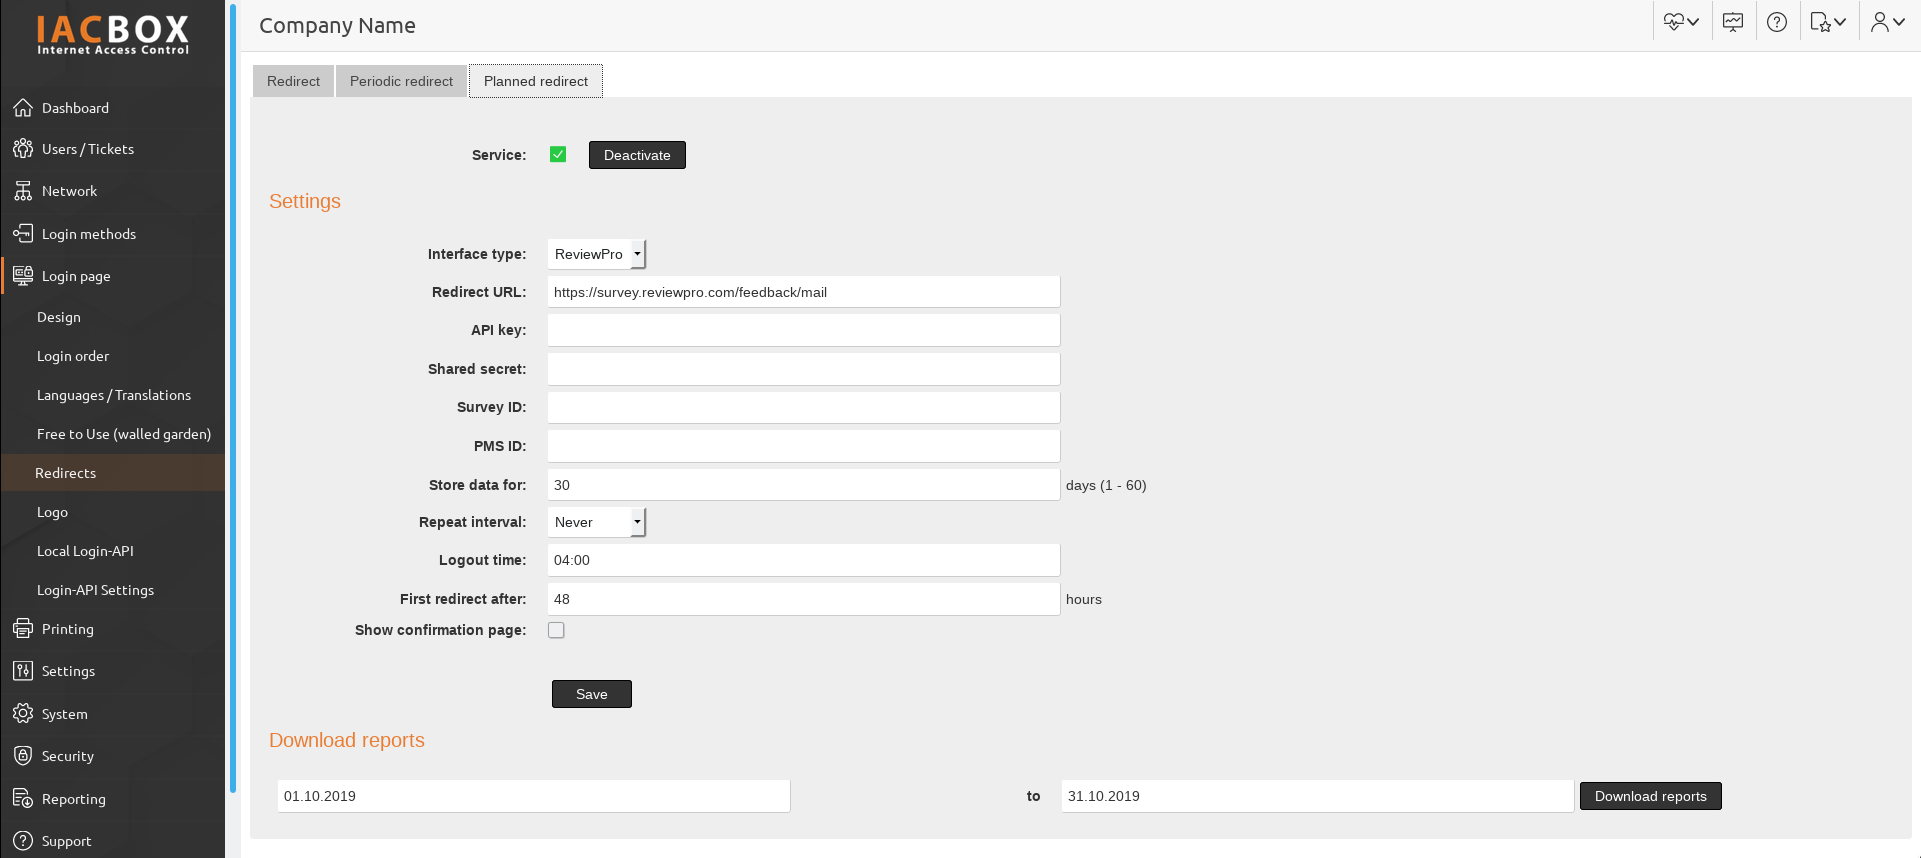Click the Survey ID input field
This screenshot has height=858, width=1921.
click(x=804, y=407)
